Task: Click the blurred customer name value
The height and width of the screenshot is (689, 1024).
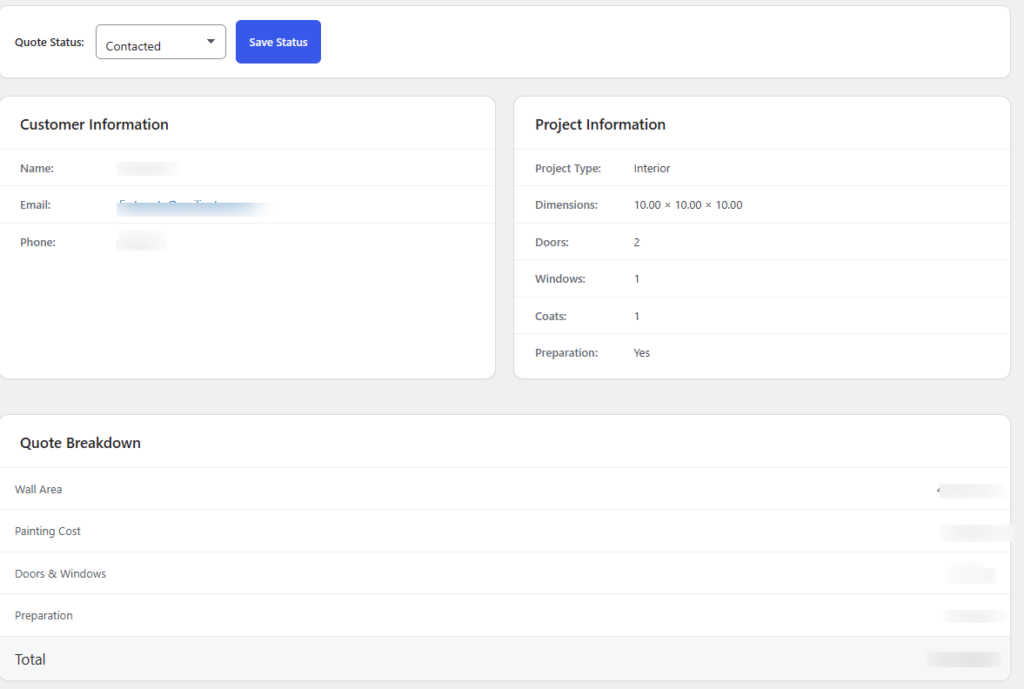Action: pos(148,168)
